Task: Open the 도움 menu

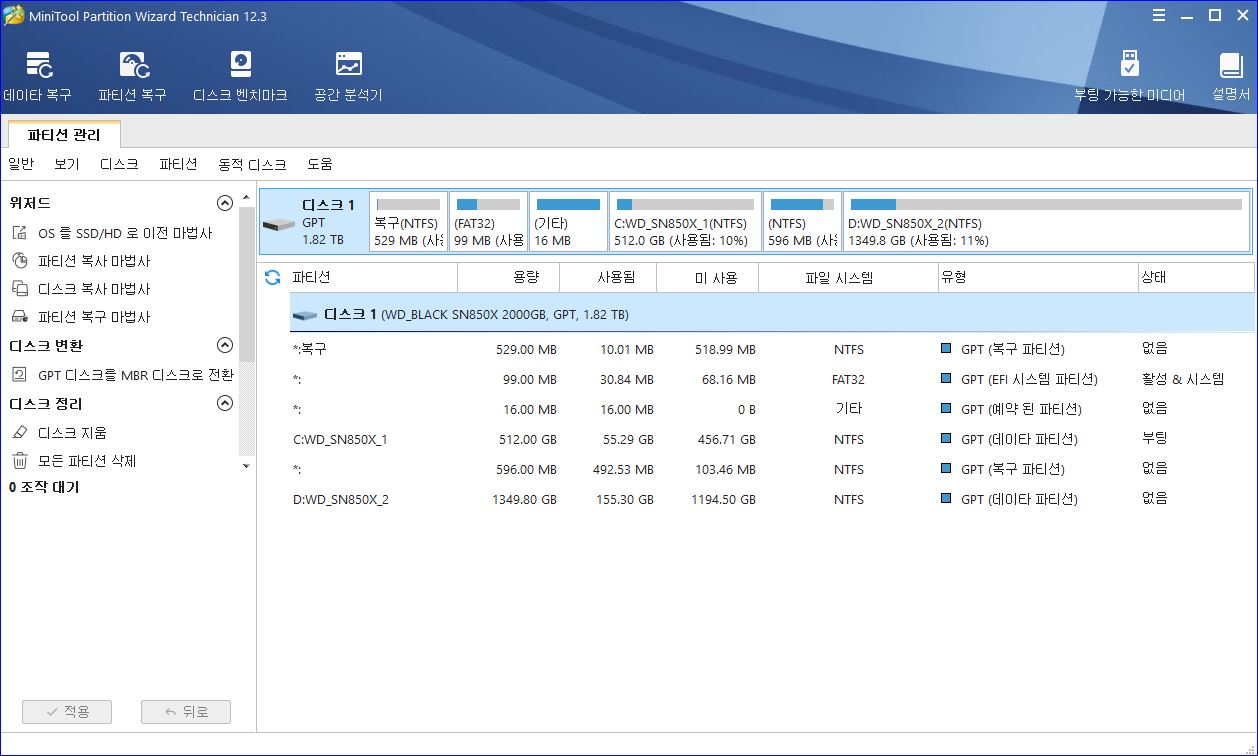Action: [x=320, y=164]
